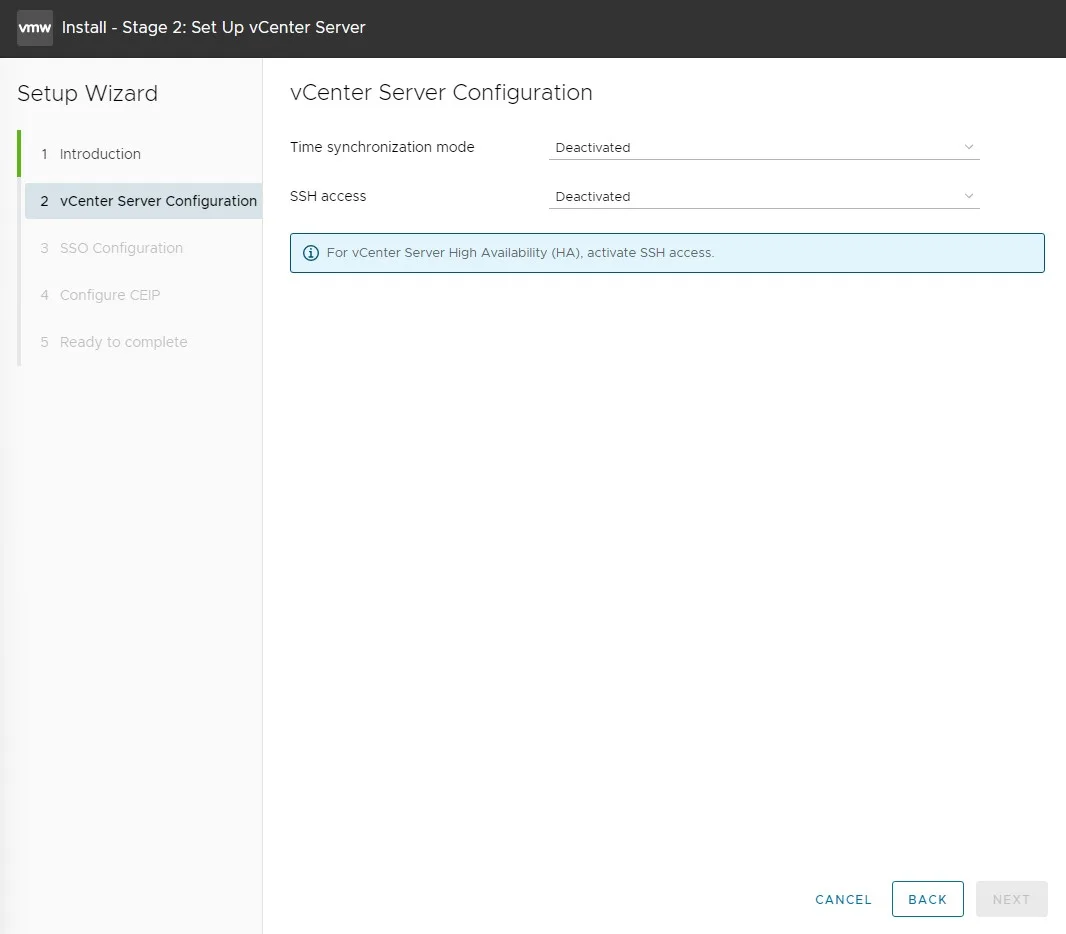This screenshot has width=1066, height=934.
Task: Click the BACK button
Action: [927, 899]
